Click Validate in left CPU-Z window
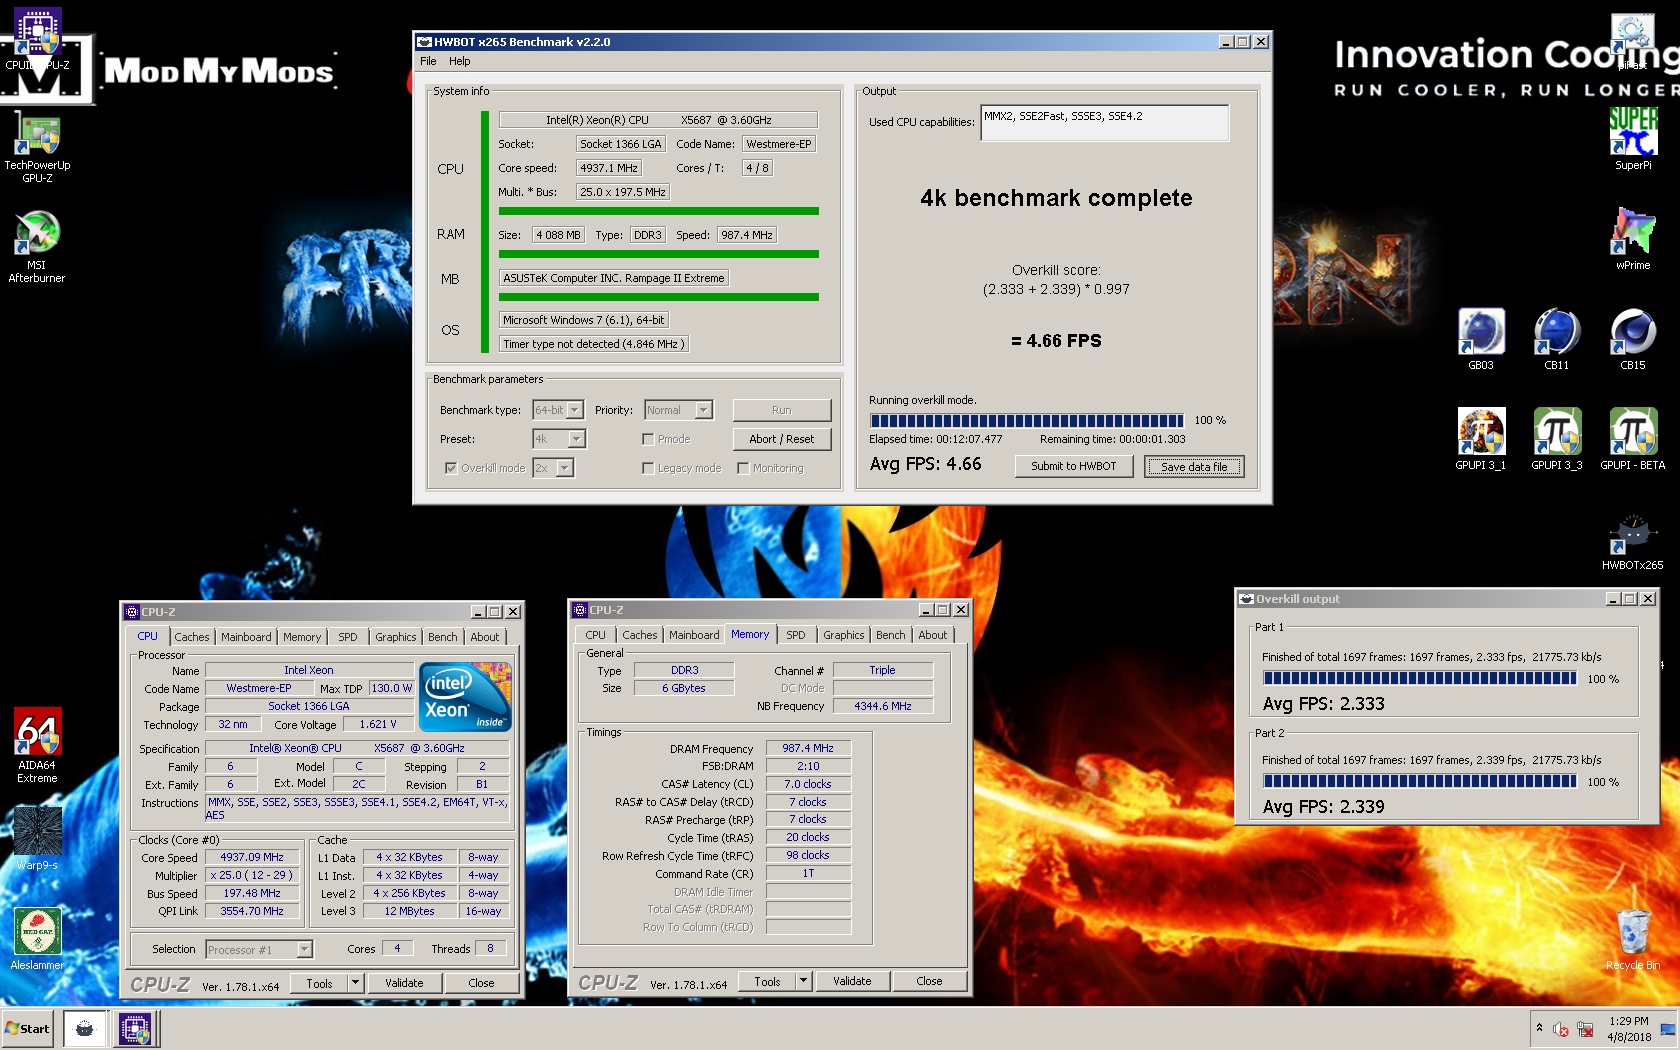 tap(404, 983)
